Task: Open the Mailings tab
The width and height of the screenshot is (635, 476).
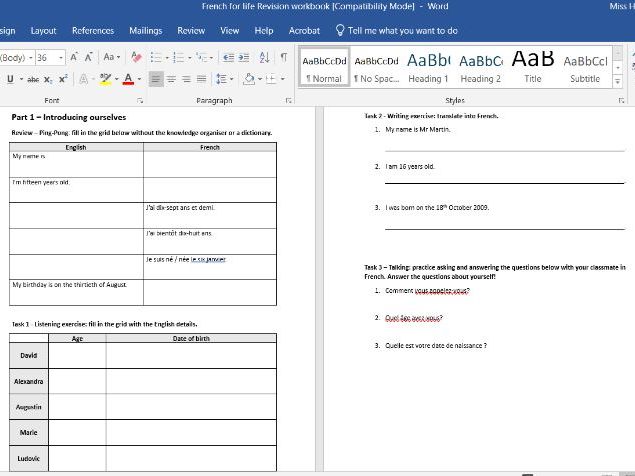Action: click(x=146, y=31)
